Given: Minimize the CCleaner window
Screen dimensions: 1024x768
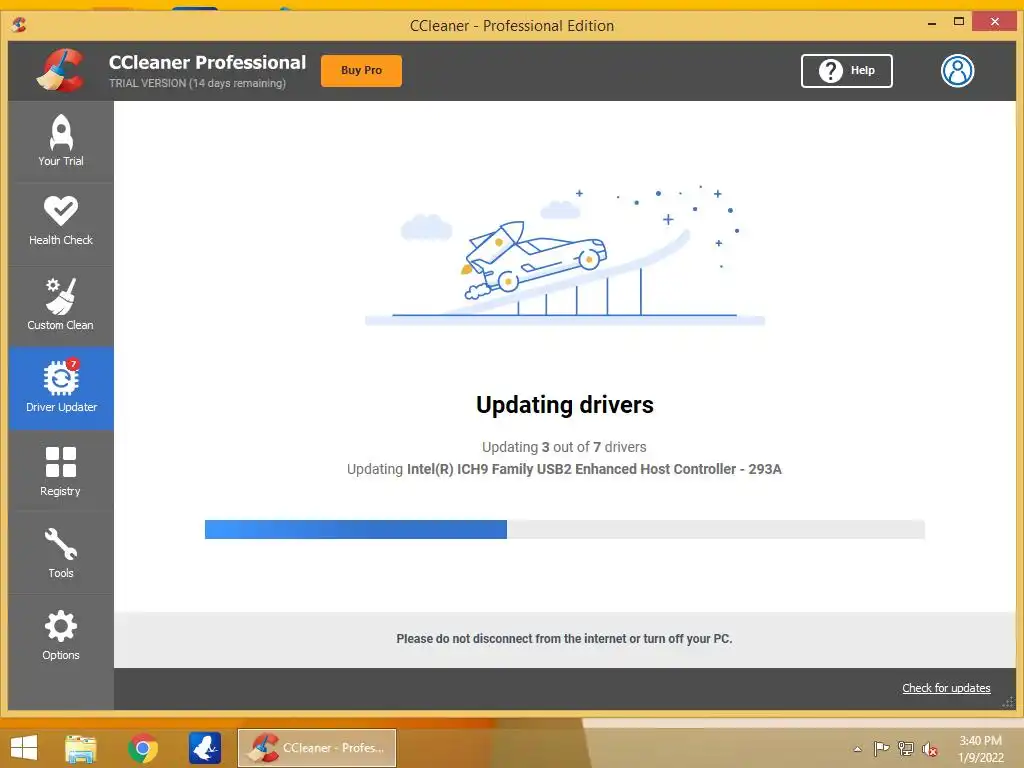Looking at the screenshot, I should click(932, 23).
